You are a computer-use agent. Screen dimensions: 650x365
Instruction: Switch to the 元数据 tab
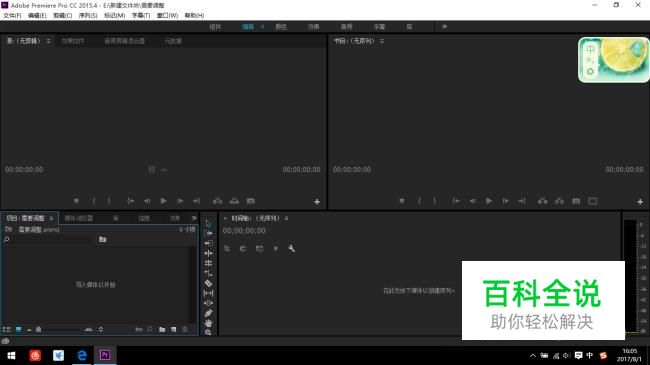tap(173, 41)
